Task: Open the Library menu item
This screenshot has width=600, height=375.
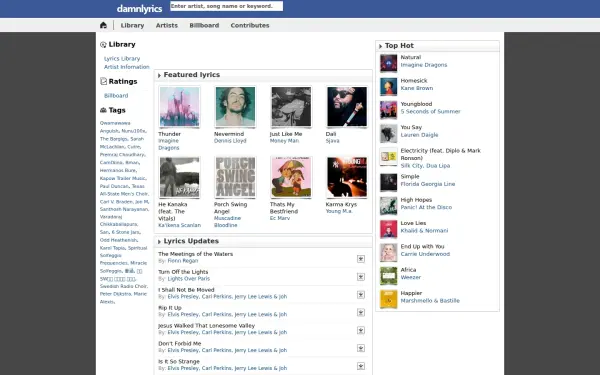Action: pos(132,25)
